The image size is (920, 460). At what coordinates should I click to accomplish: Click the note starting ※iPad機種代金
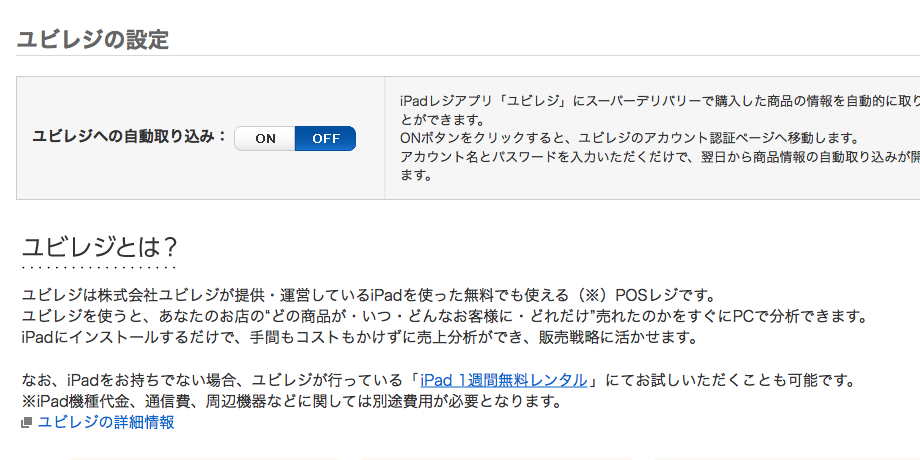(x=291, y=402)
